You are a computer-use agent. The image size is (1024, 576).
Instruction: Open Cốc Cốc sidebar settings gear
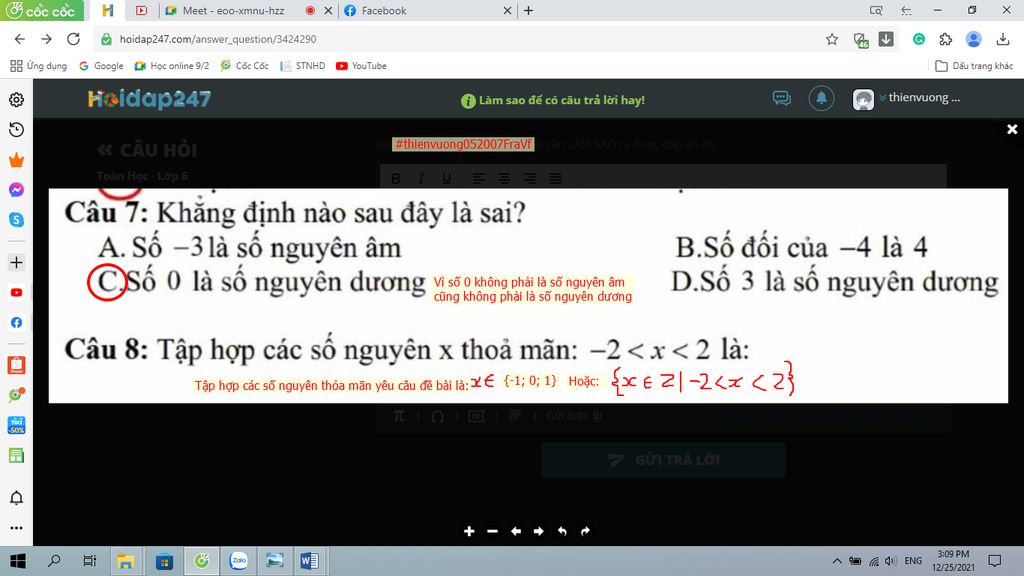tap(16, 99)
